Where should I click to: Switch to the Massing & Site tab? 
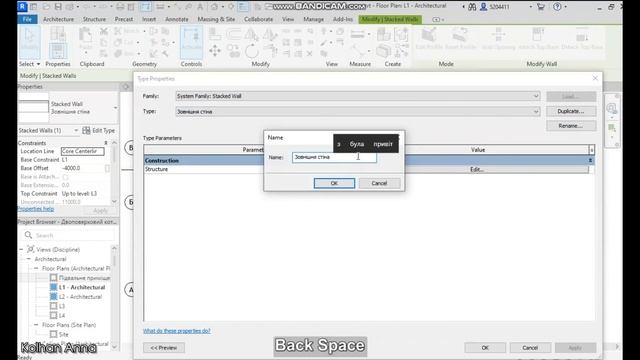[x=216, y=19]
